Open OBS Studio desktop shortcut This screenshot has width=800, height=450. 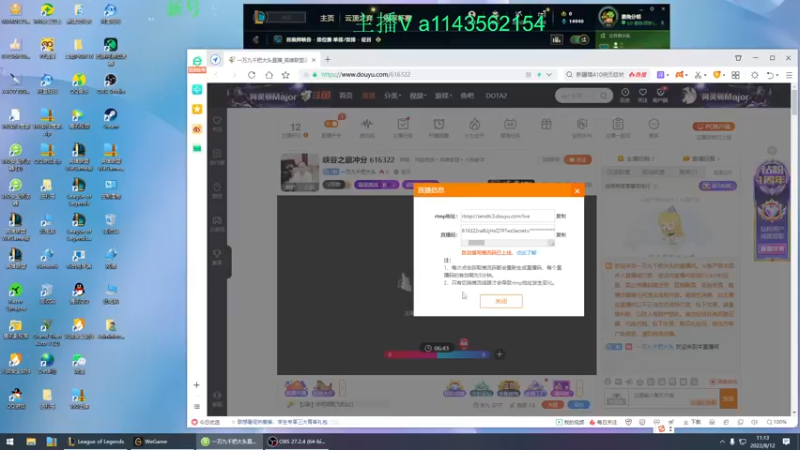pyautogui.click(x=110, y=83)
